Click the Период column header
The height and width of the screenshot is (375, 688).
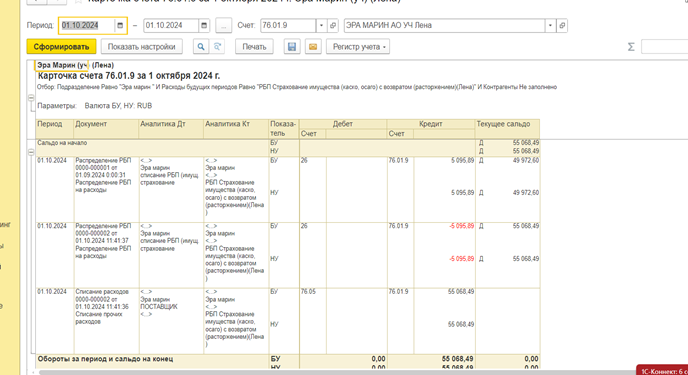coord(54,129)
